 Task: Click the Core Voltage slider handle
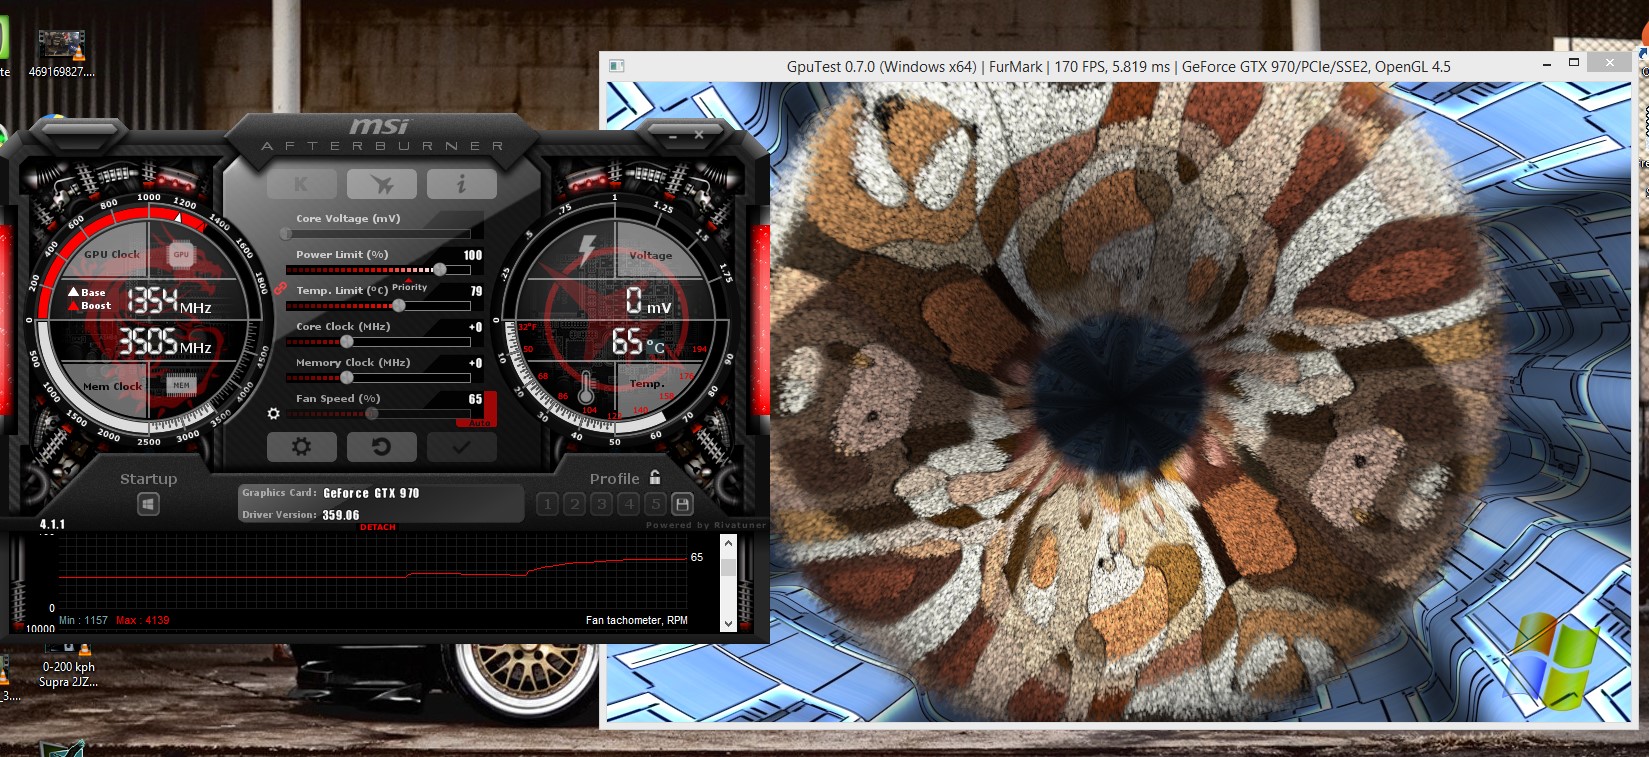pyautogui.click(x=286, y=234)
